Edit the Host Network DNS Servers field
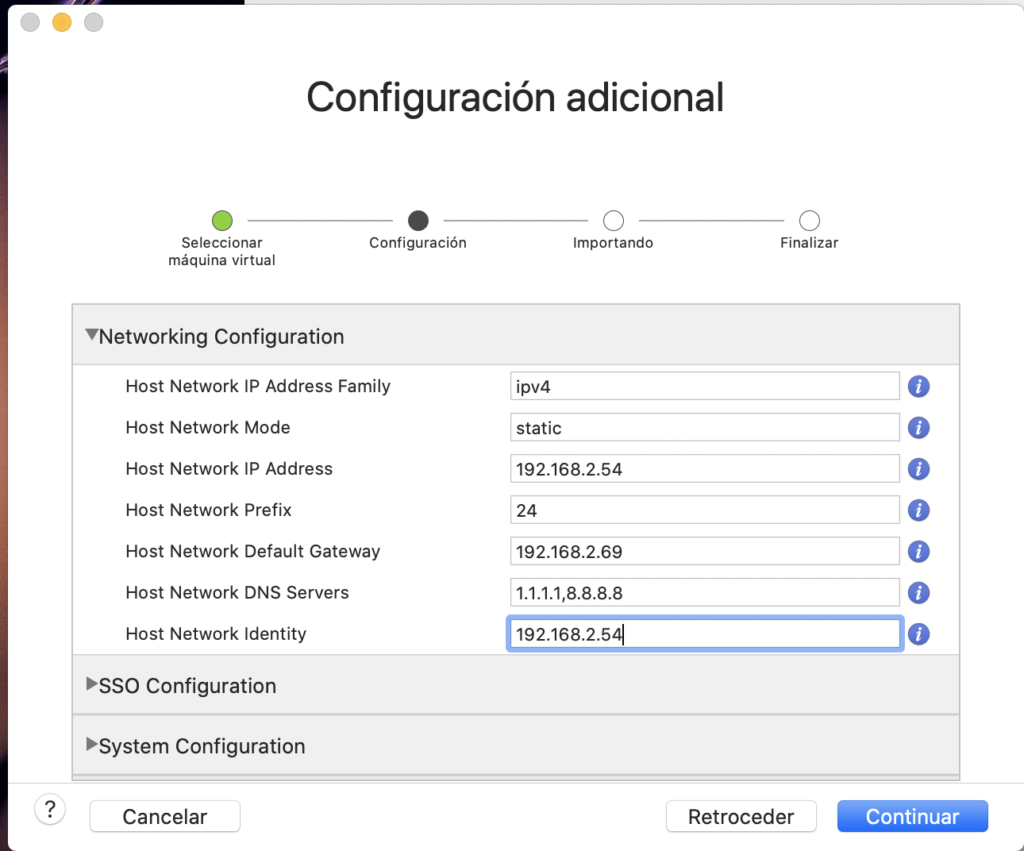The image size is (1024, 851). coord(704,593)
